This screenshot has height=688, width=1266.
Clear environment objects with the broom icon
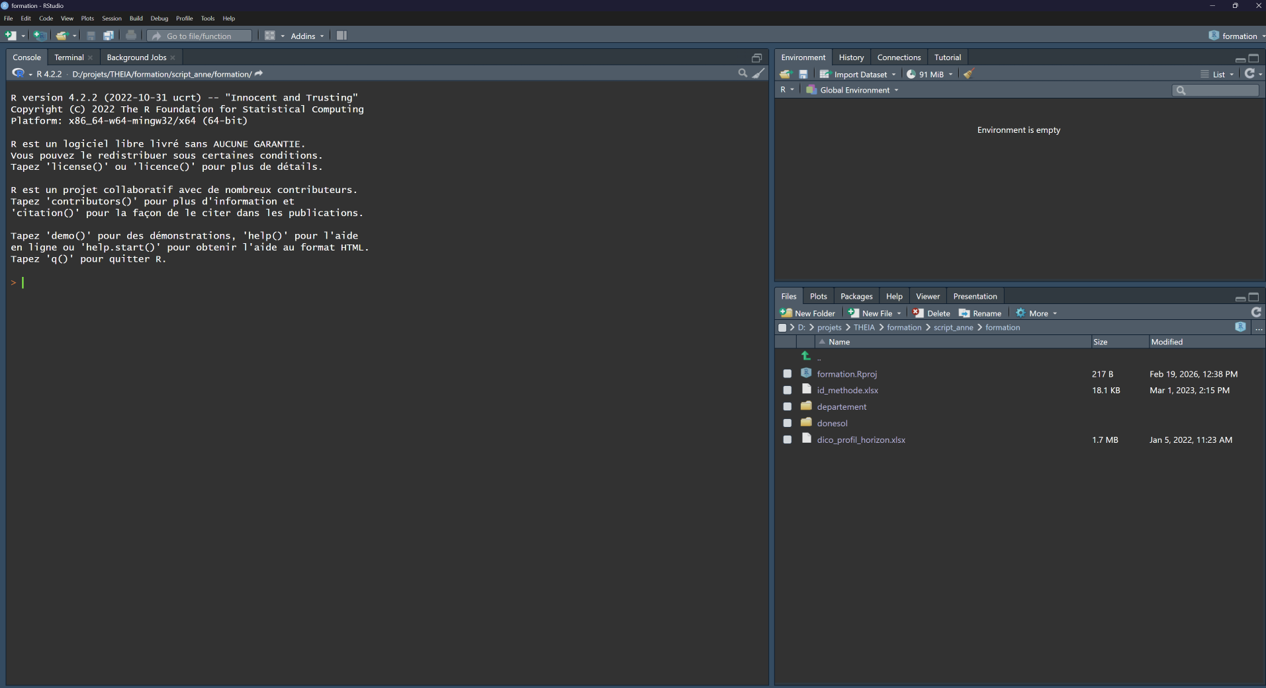tap(968, 74)
